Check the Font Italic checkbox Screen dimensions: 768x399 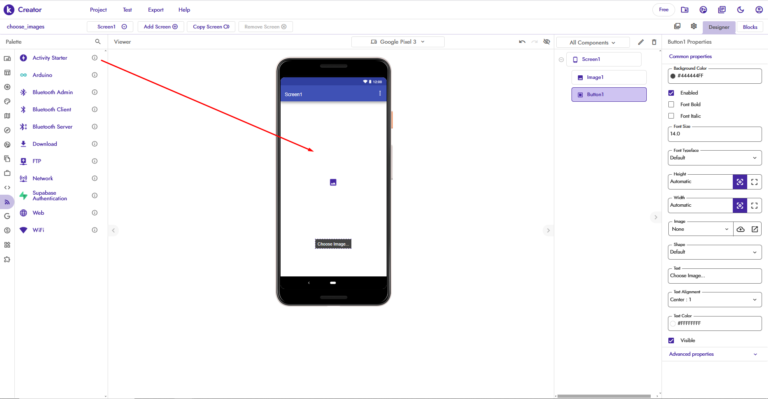pos(671,116)
